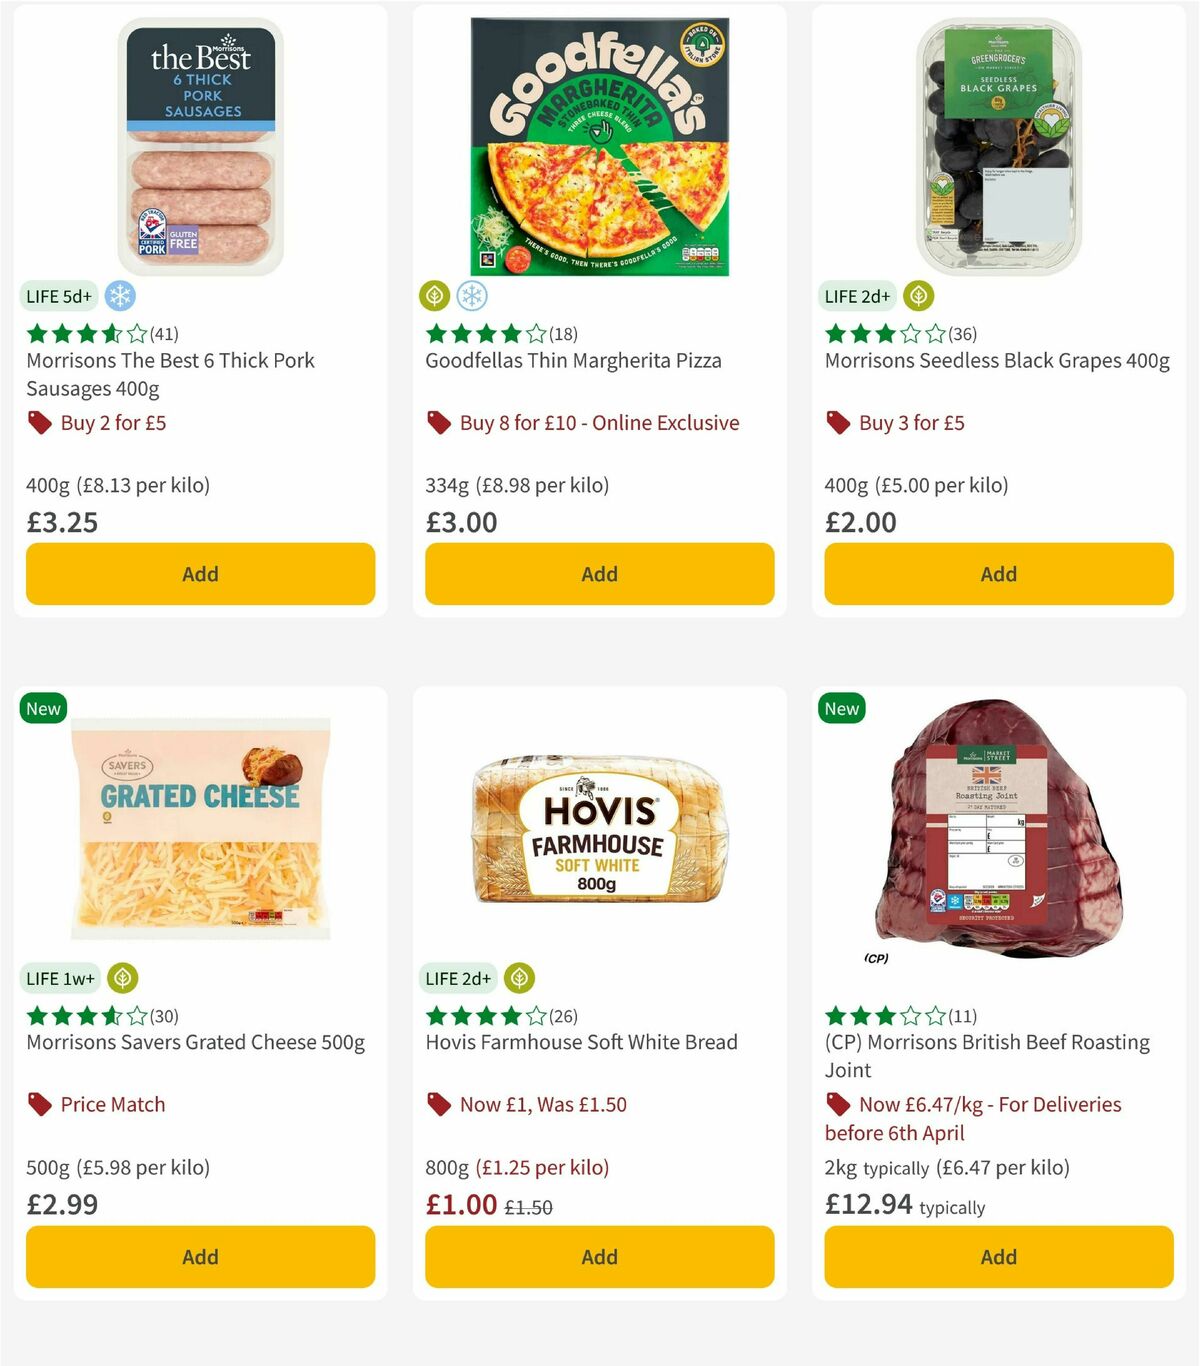Click the pork sausages product image

click(x=200, y=140)
